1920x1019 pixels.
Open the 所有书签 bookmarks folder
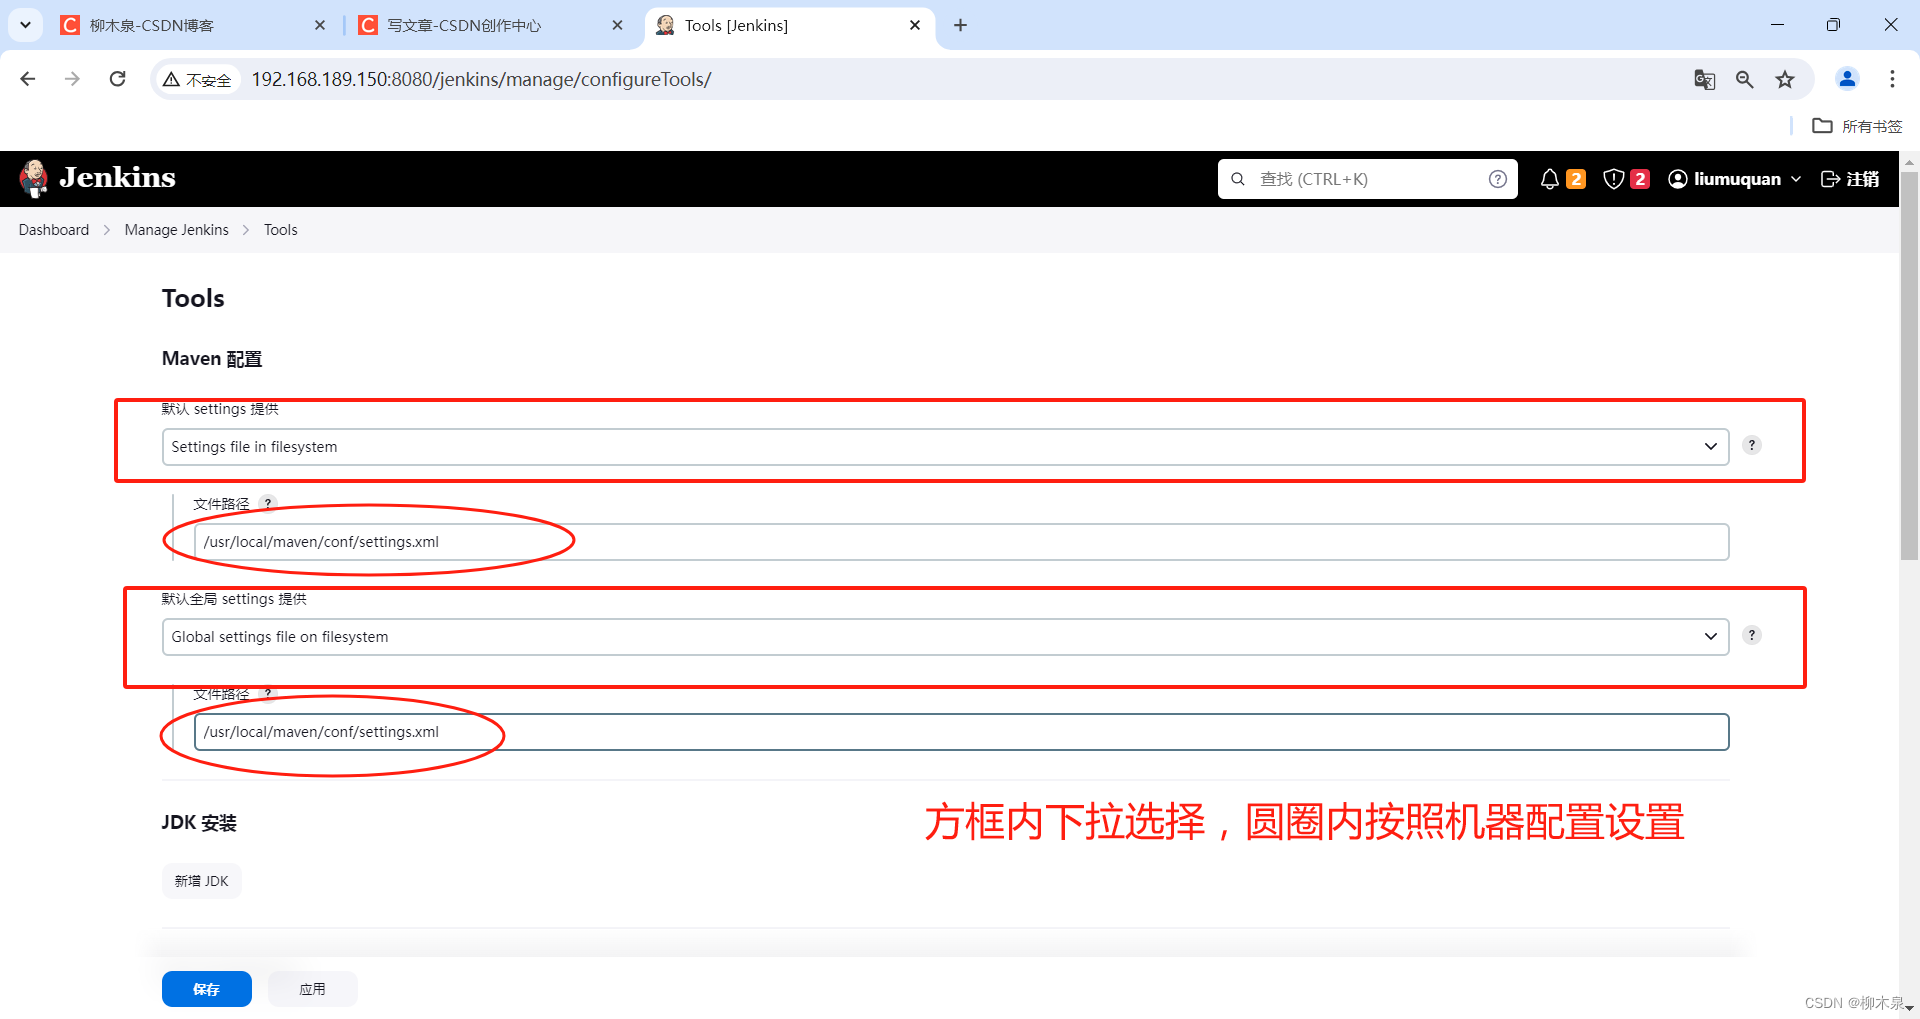1857,126
